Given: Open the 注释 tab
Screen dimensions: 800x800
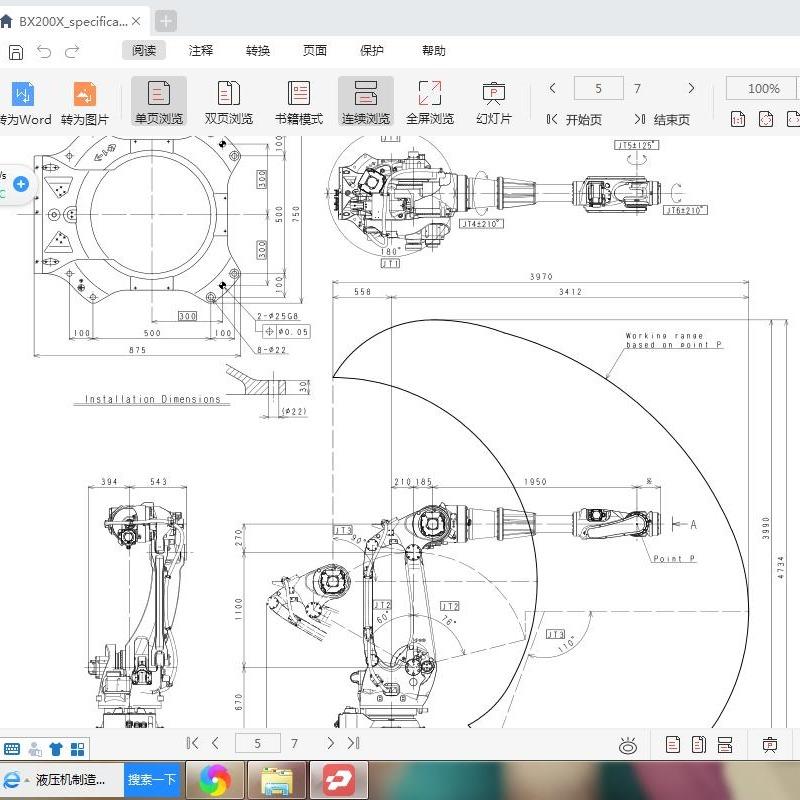Looking at the screenshot, I should [x=201, y=50].
